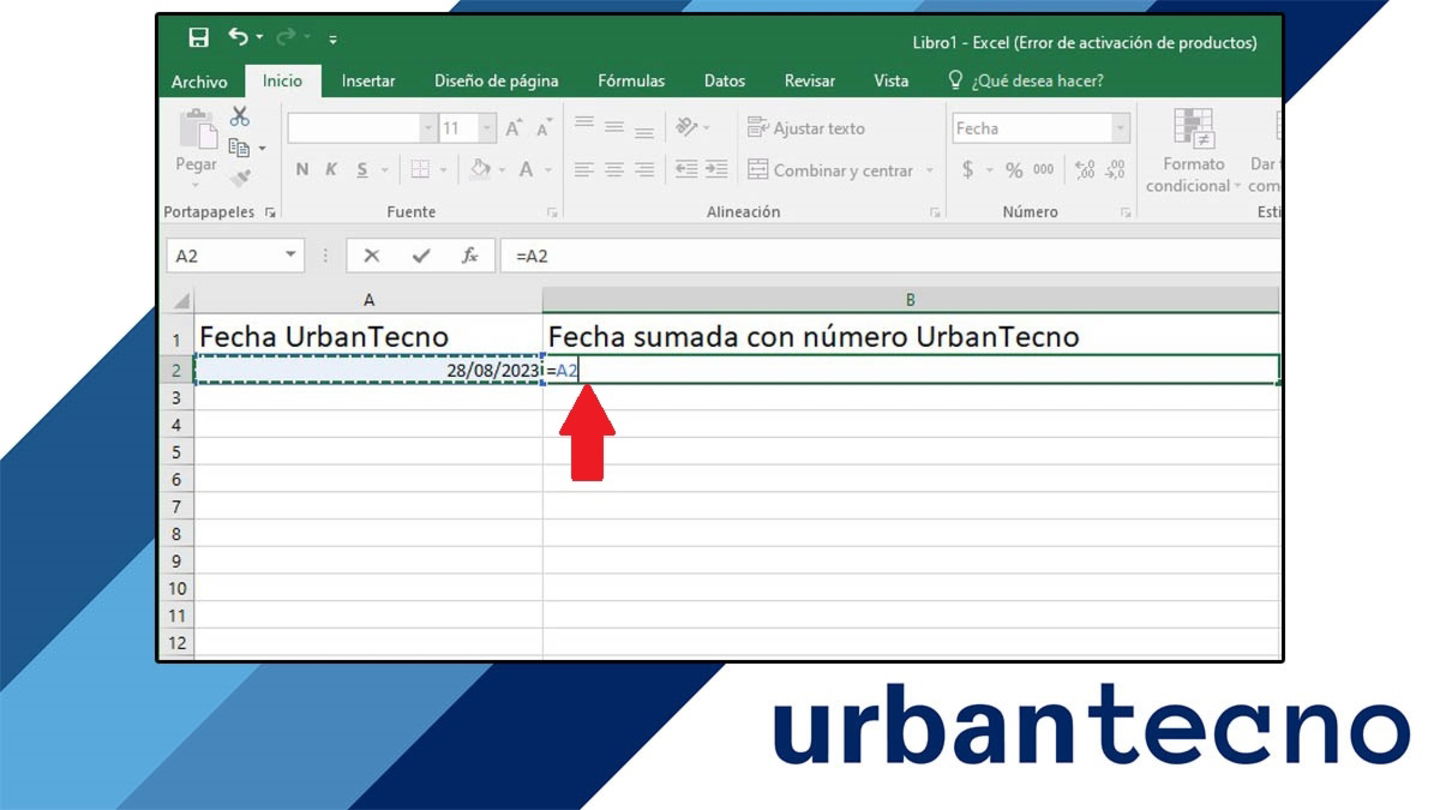Expand the font size 11 dropdown
This screenshot has height=810, width=1440.
click(487, 128)
